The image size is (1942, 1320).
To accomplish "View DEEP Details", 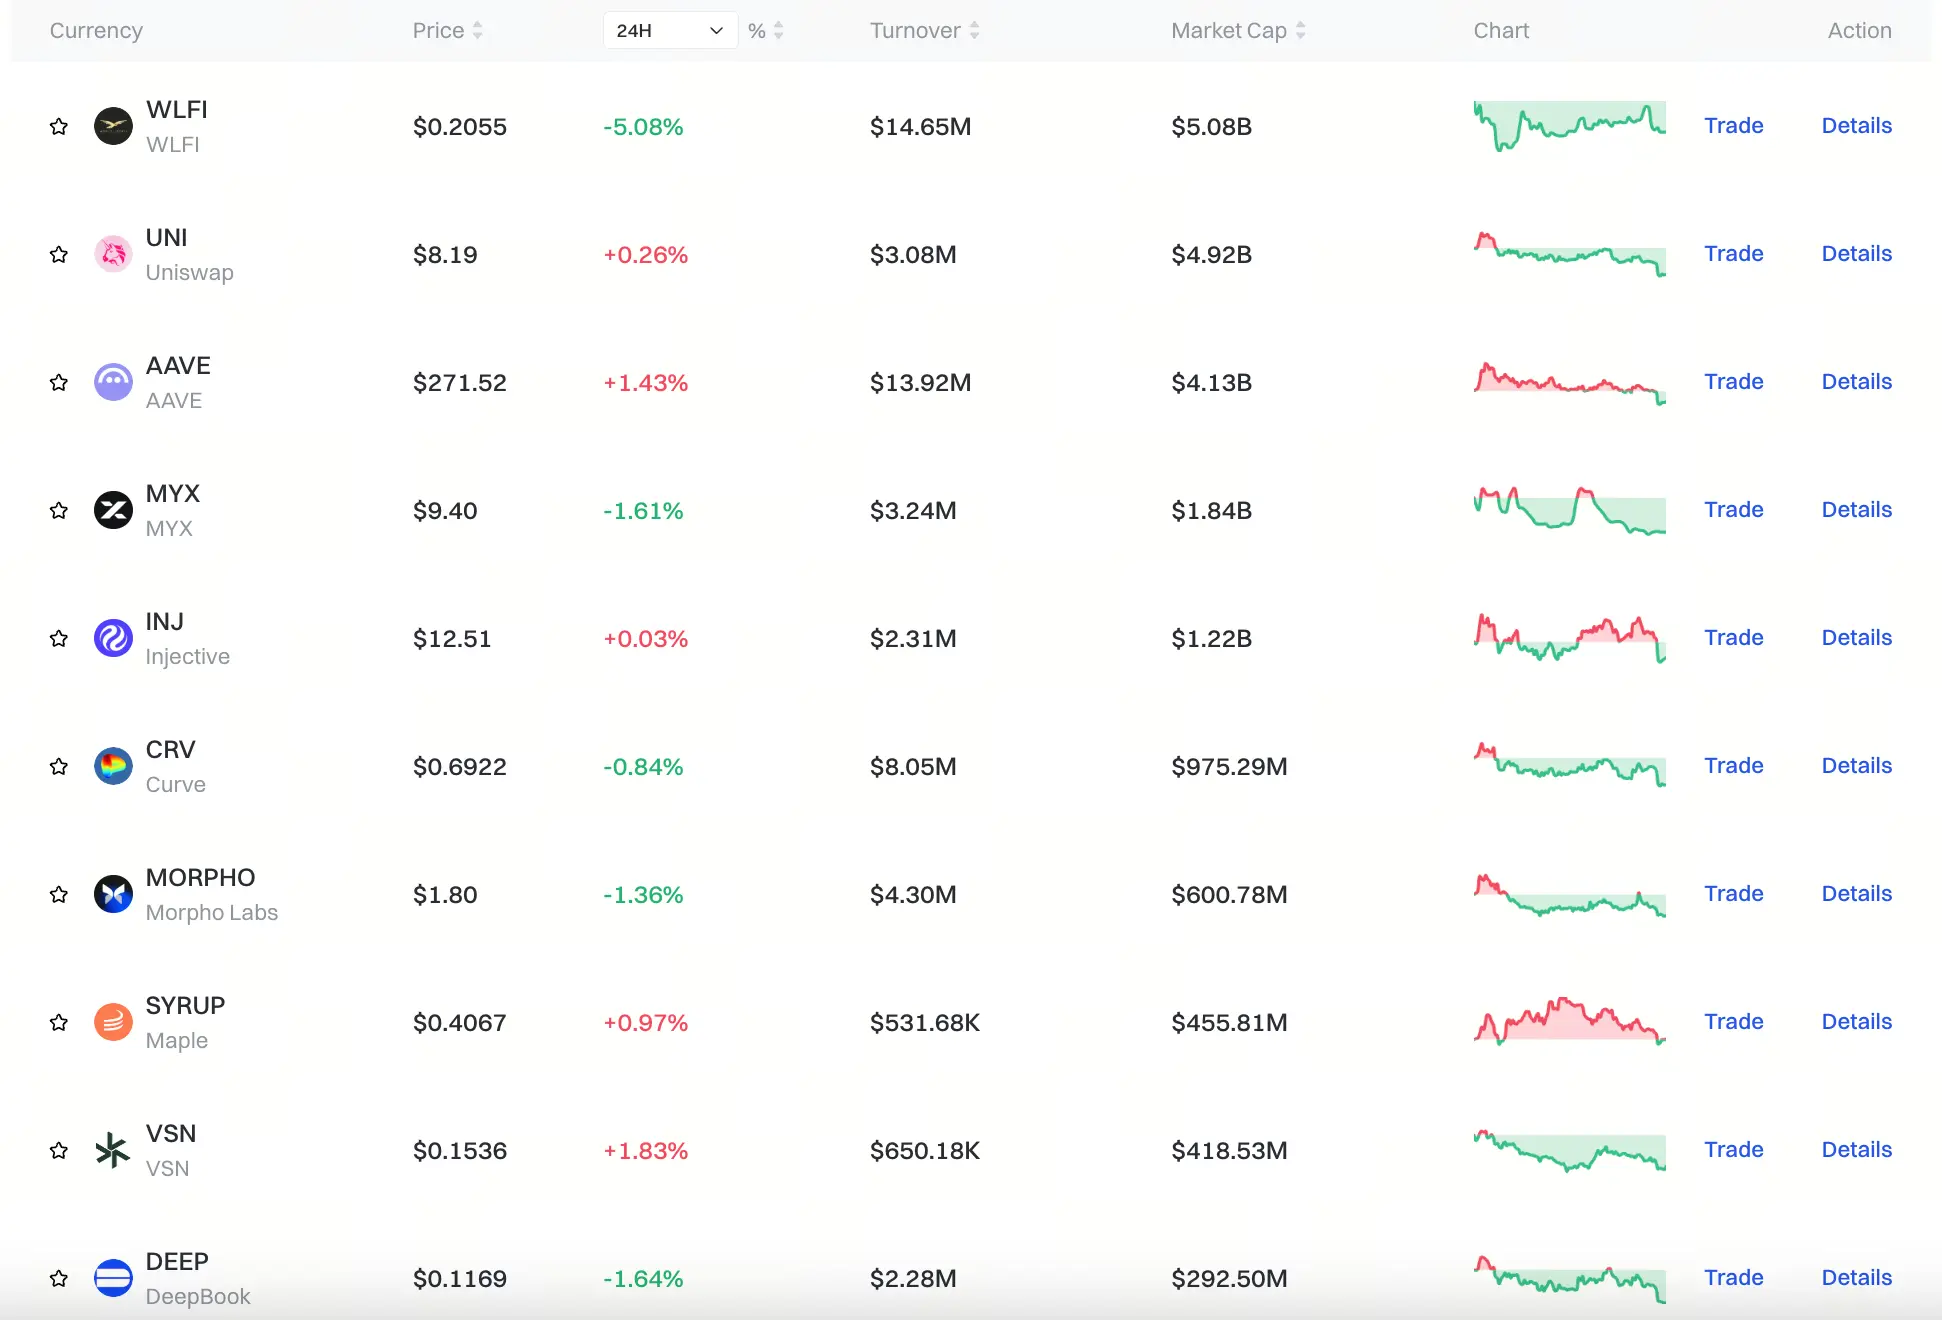I will pos(1856,1278).
